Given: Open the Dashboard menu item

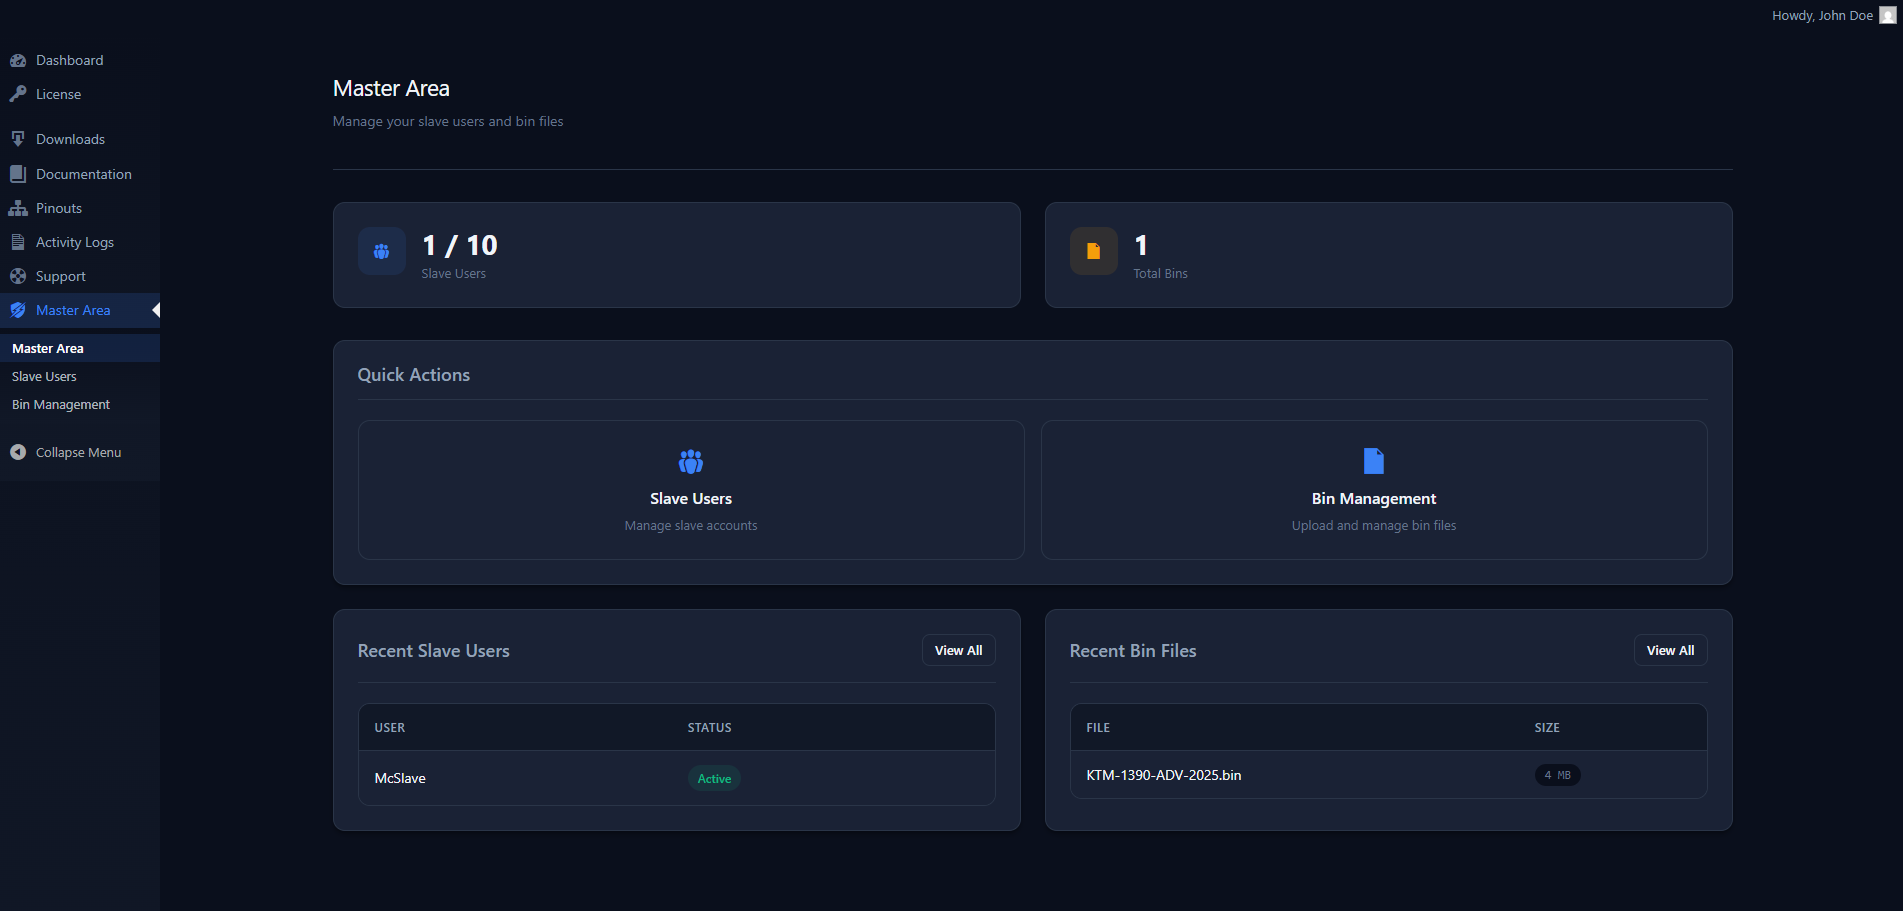Looking at the screenshot, I should pyautogui.click(x=80, y=60).
